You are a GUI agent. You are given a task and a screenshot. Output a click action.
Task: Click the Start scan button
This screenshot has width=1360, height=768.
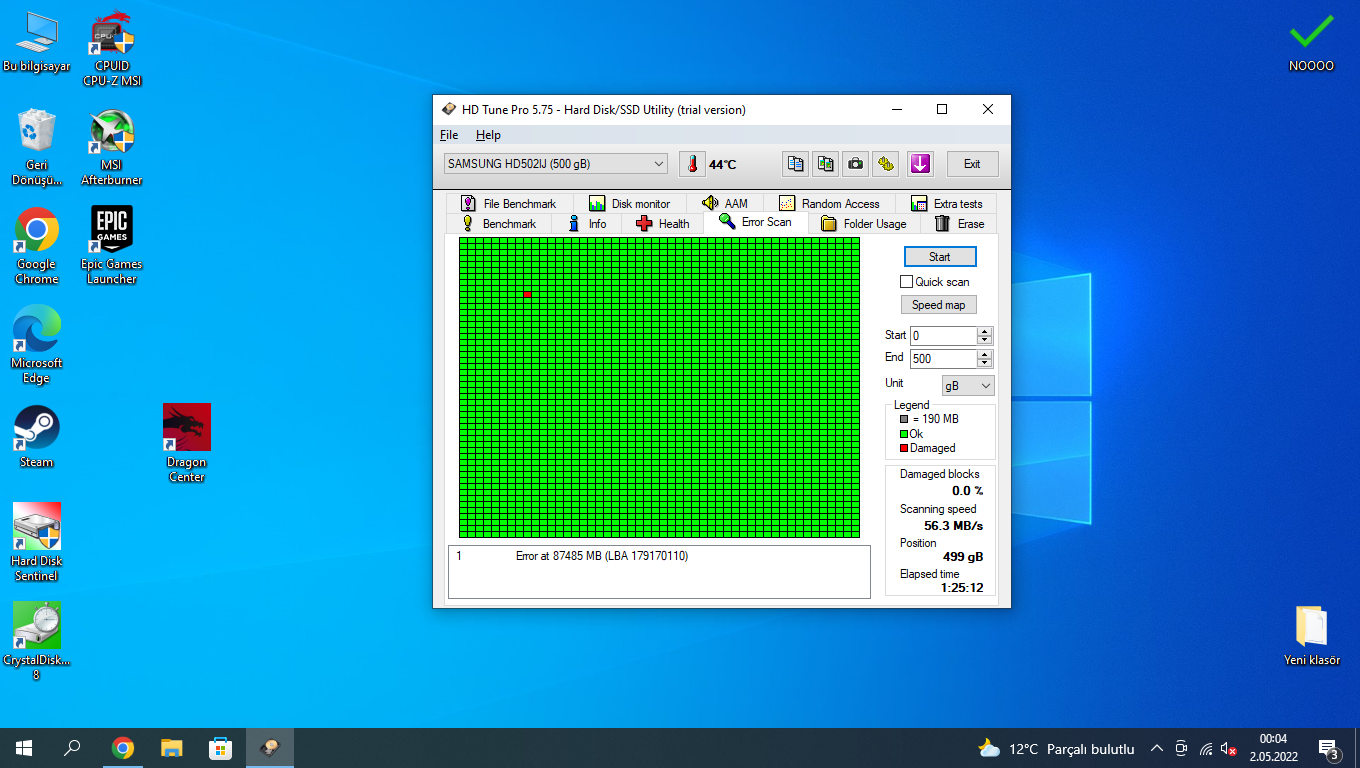click(939, 257)
